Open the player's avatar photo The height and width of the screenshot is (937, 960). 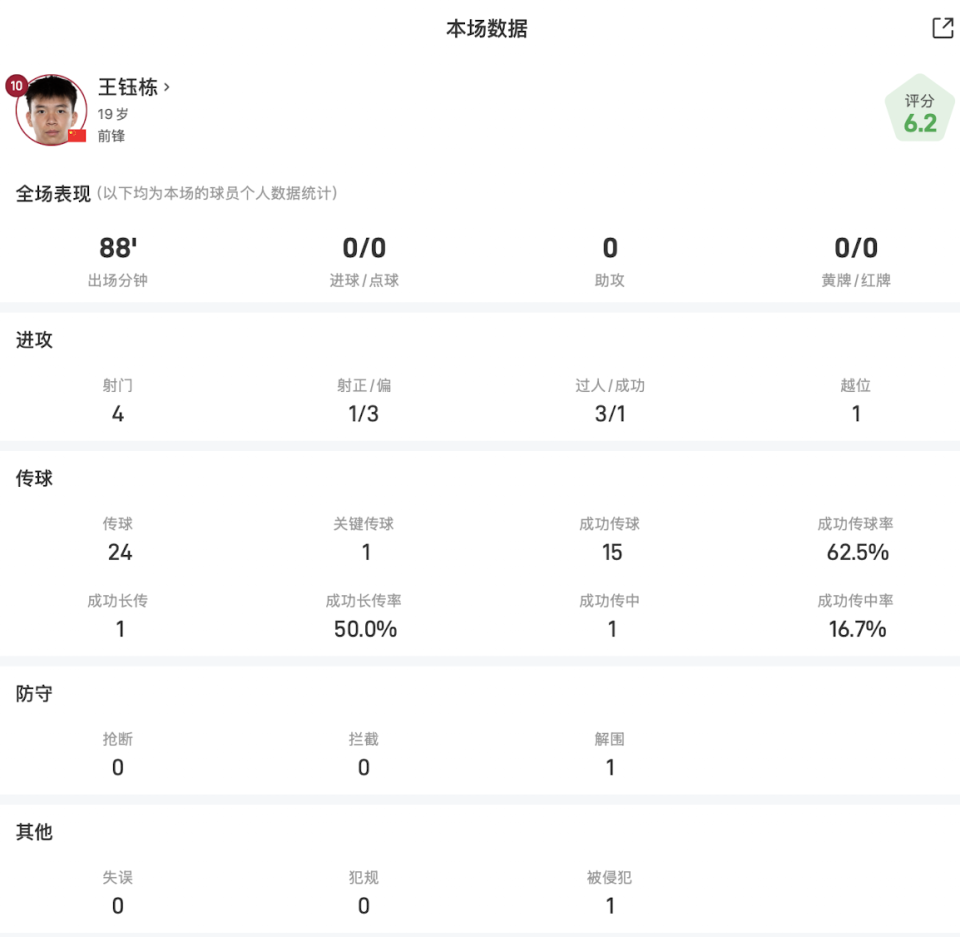point(50,111)
